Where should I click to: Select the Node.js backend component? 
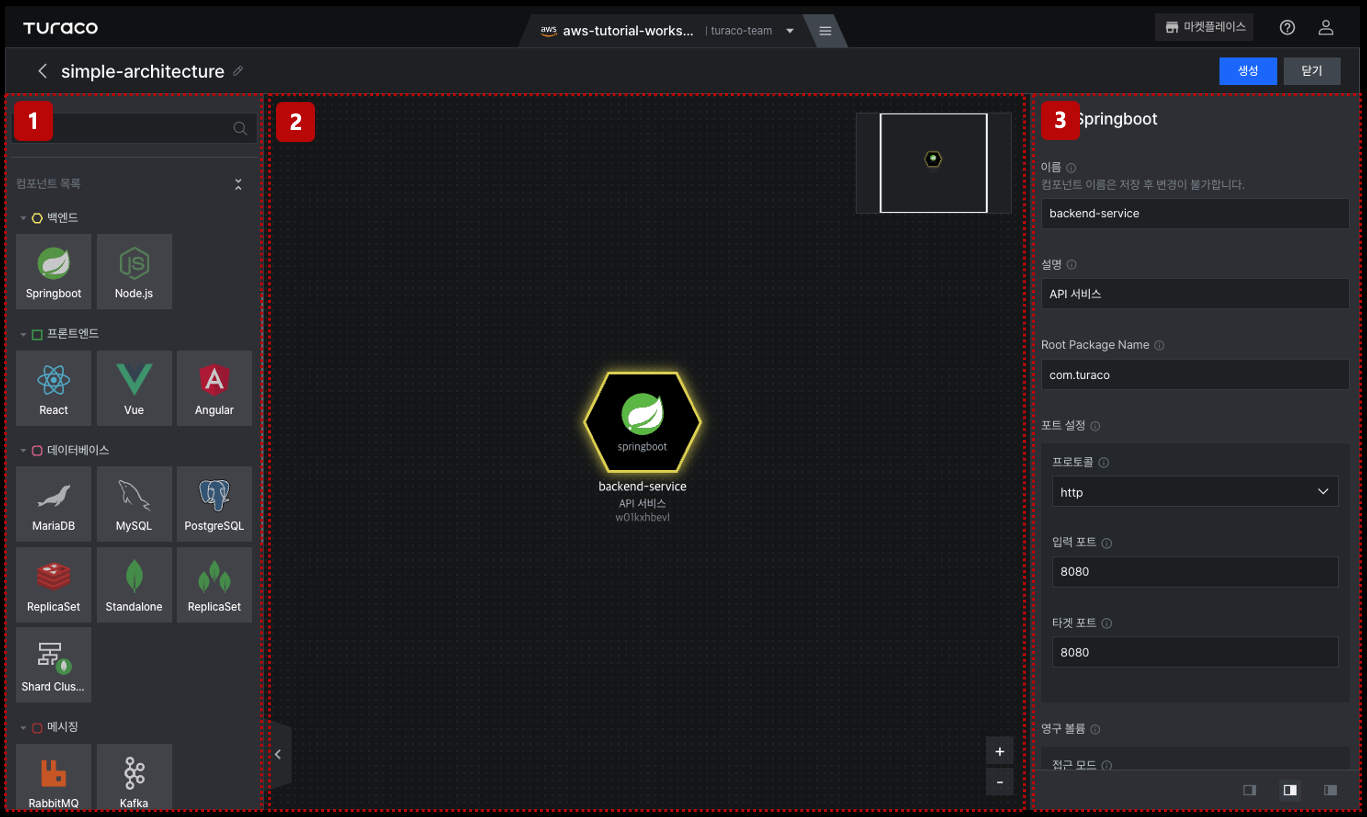coord(134,271)
